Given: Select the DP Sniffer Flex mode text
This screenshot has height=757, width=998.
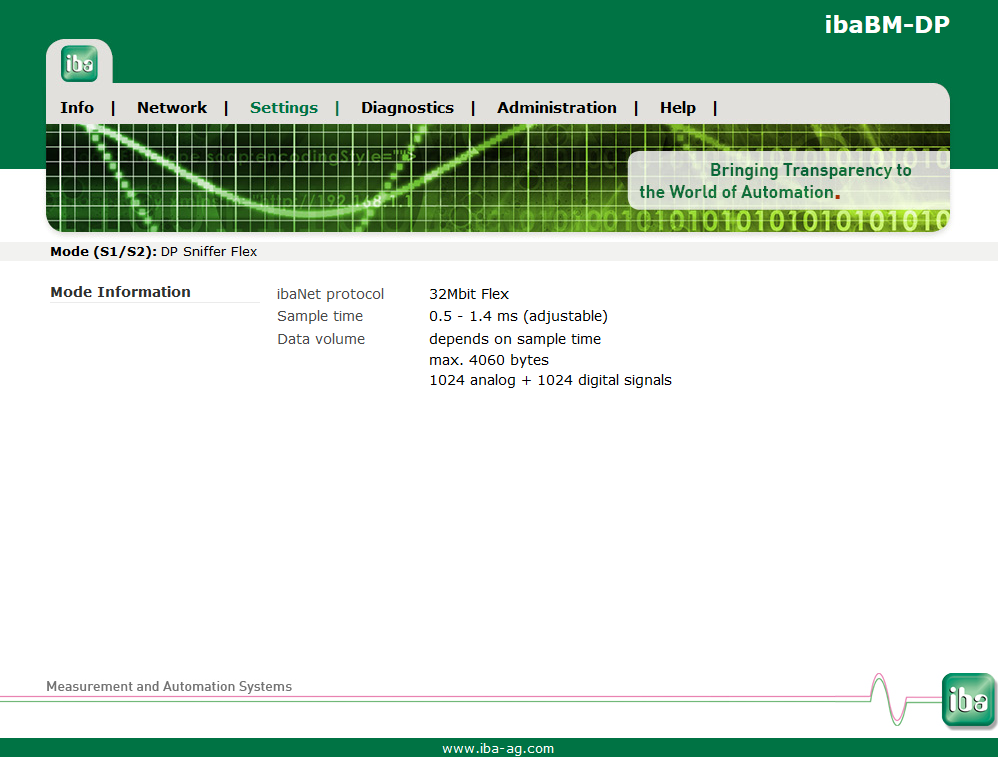Looking at the screenshot, I should (209, 252).
